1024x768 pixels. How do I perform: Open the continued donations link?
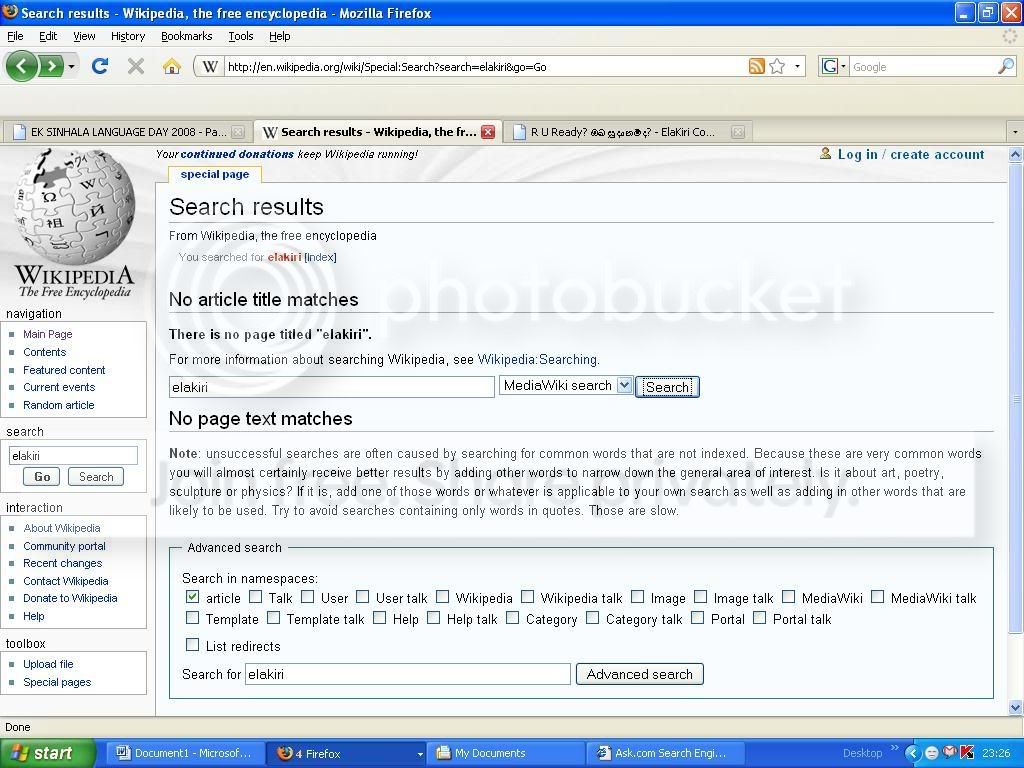click(237, 154)
